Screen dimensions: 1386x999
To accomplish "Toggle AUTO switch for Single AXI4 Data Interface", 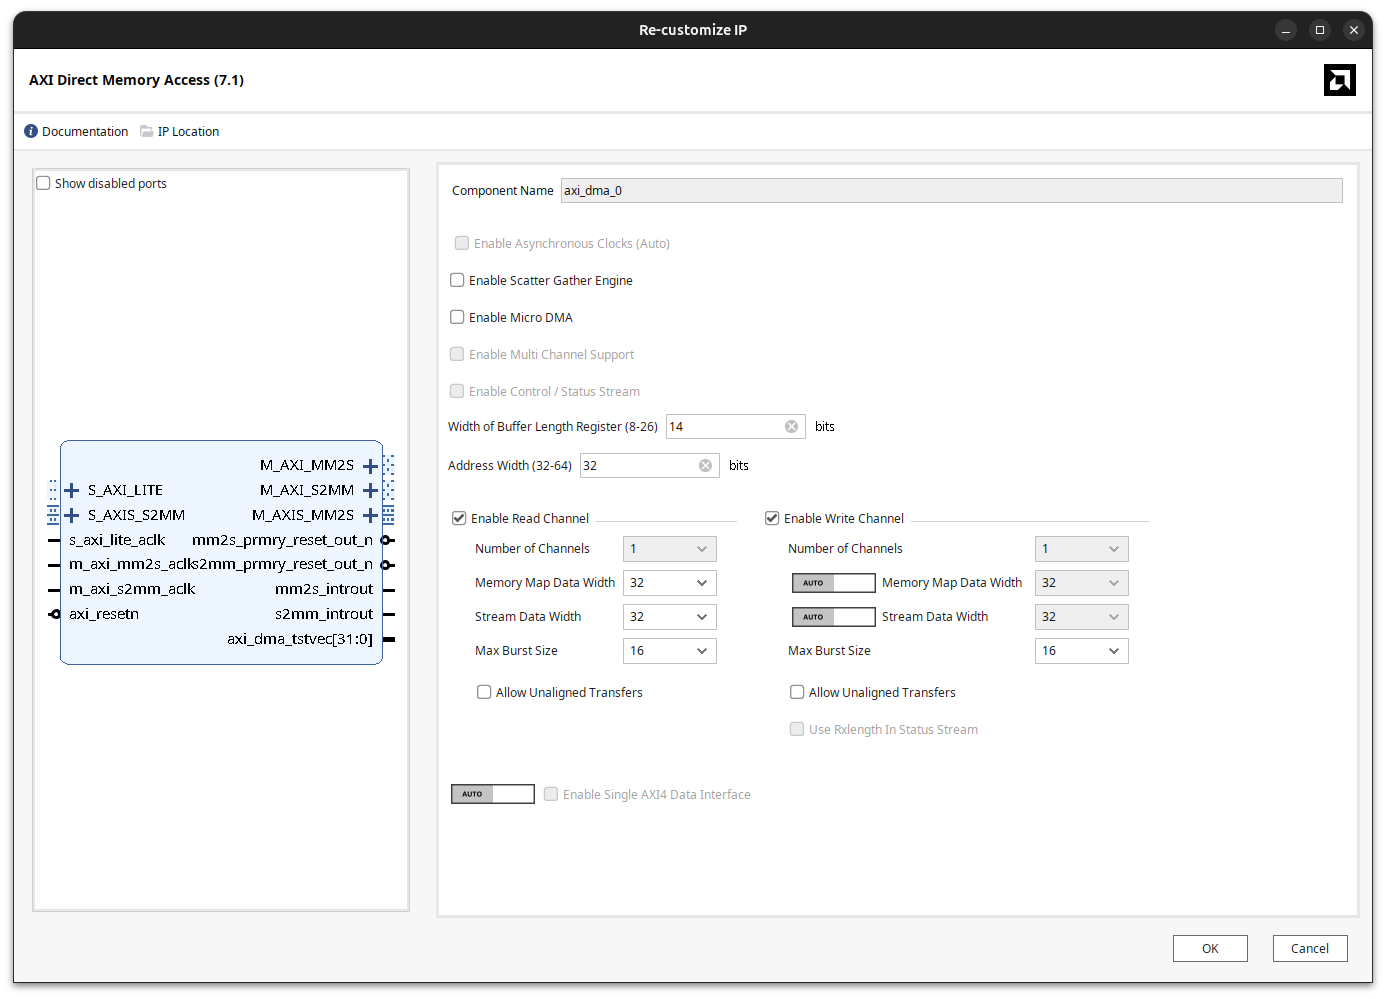I will click(x=493, y=794).
